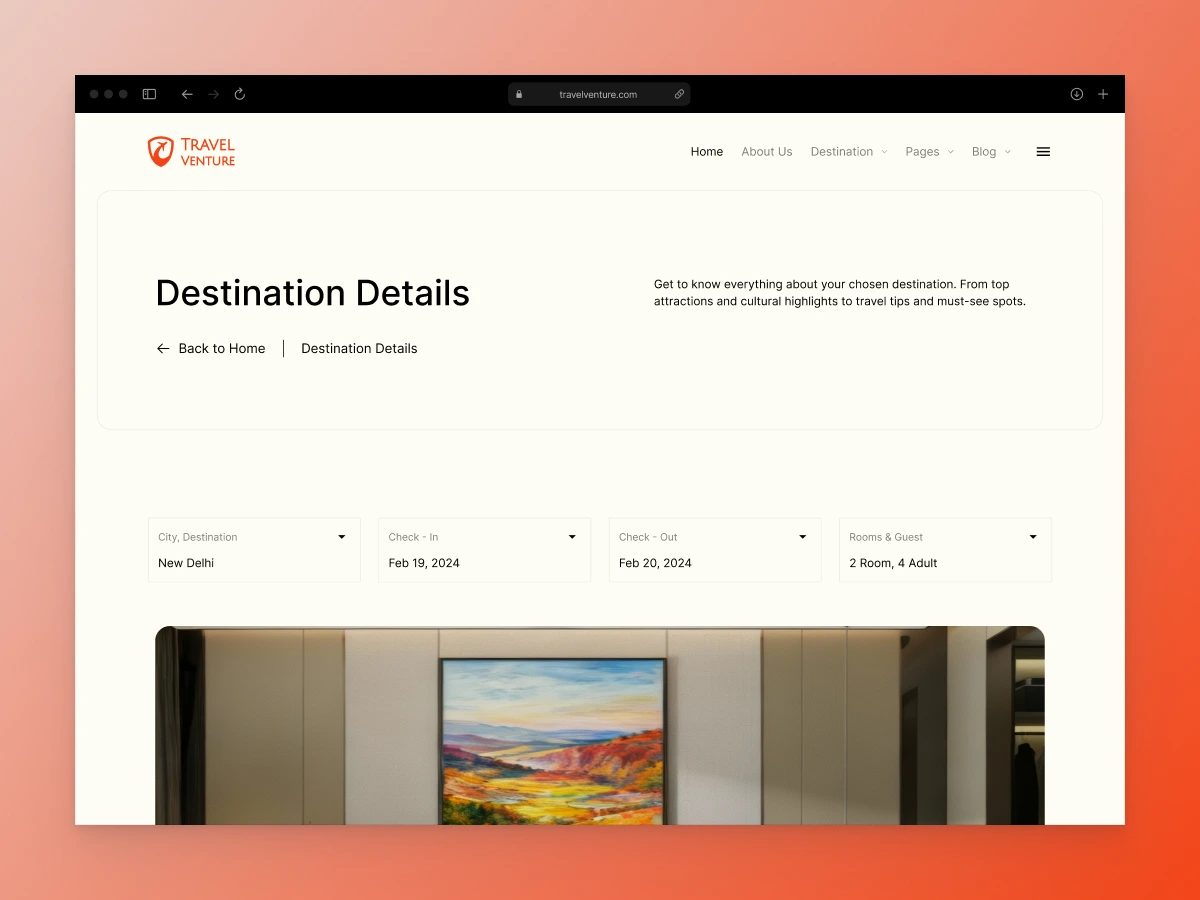Image resolution: width=1200 pixels, height=900 pixels.
Task: Select the Home menu item
Action: [707, 151]
